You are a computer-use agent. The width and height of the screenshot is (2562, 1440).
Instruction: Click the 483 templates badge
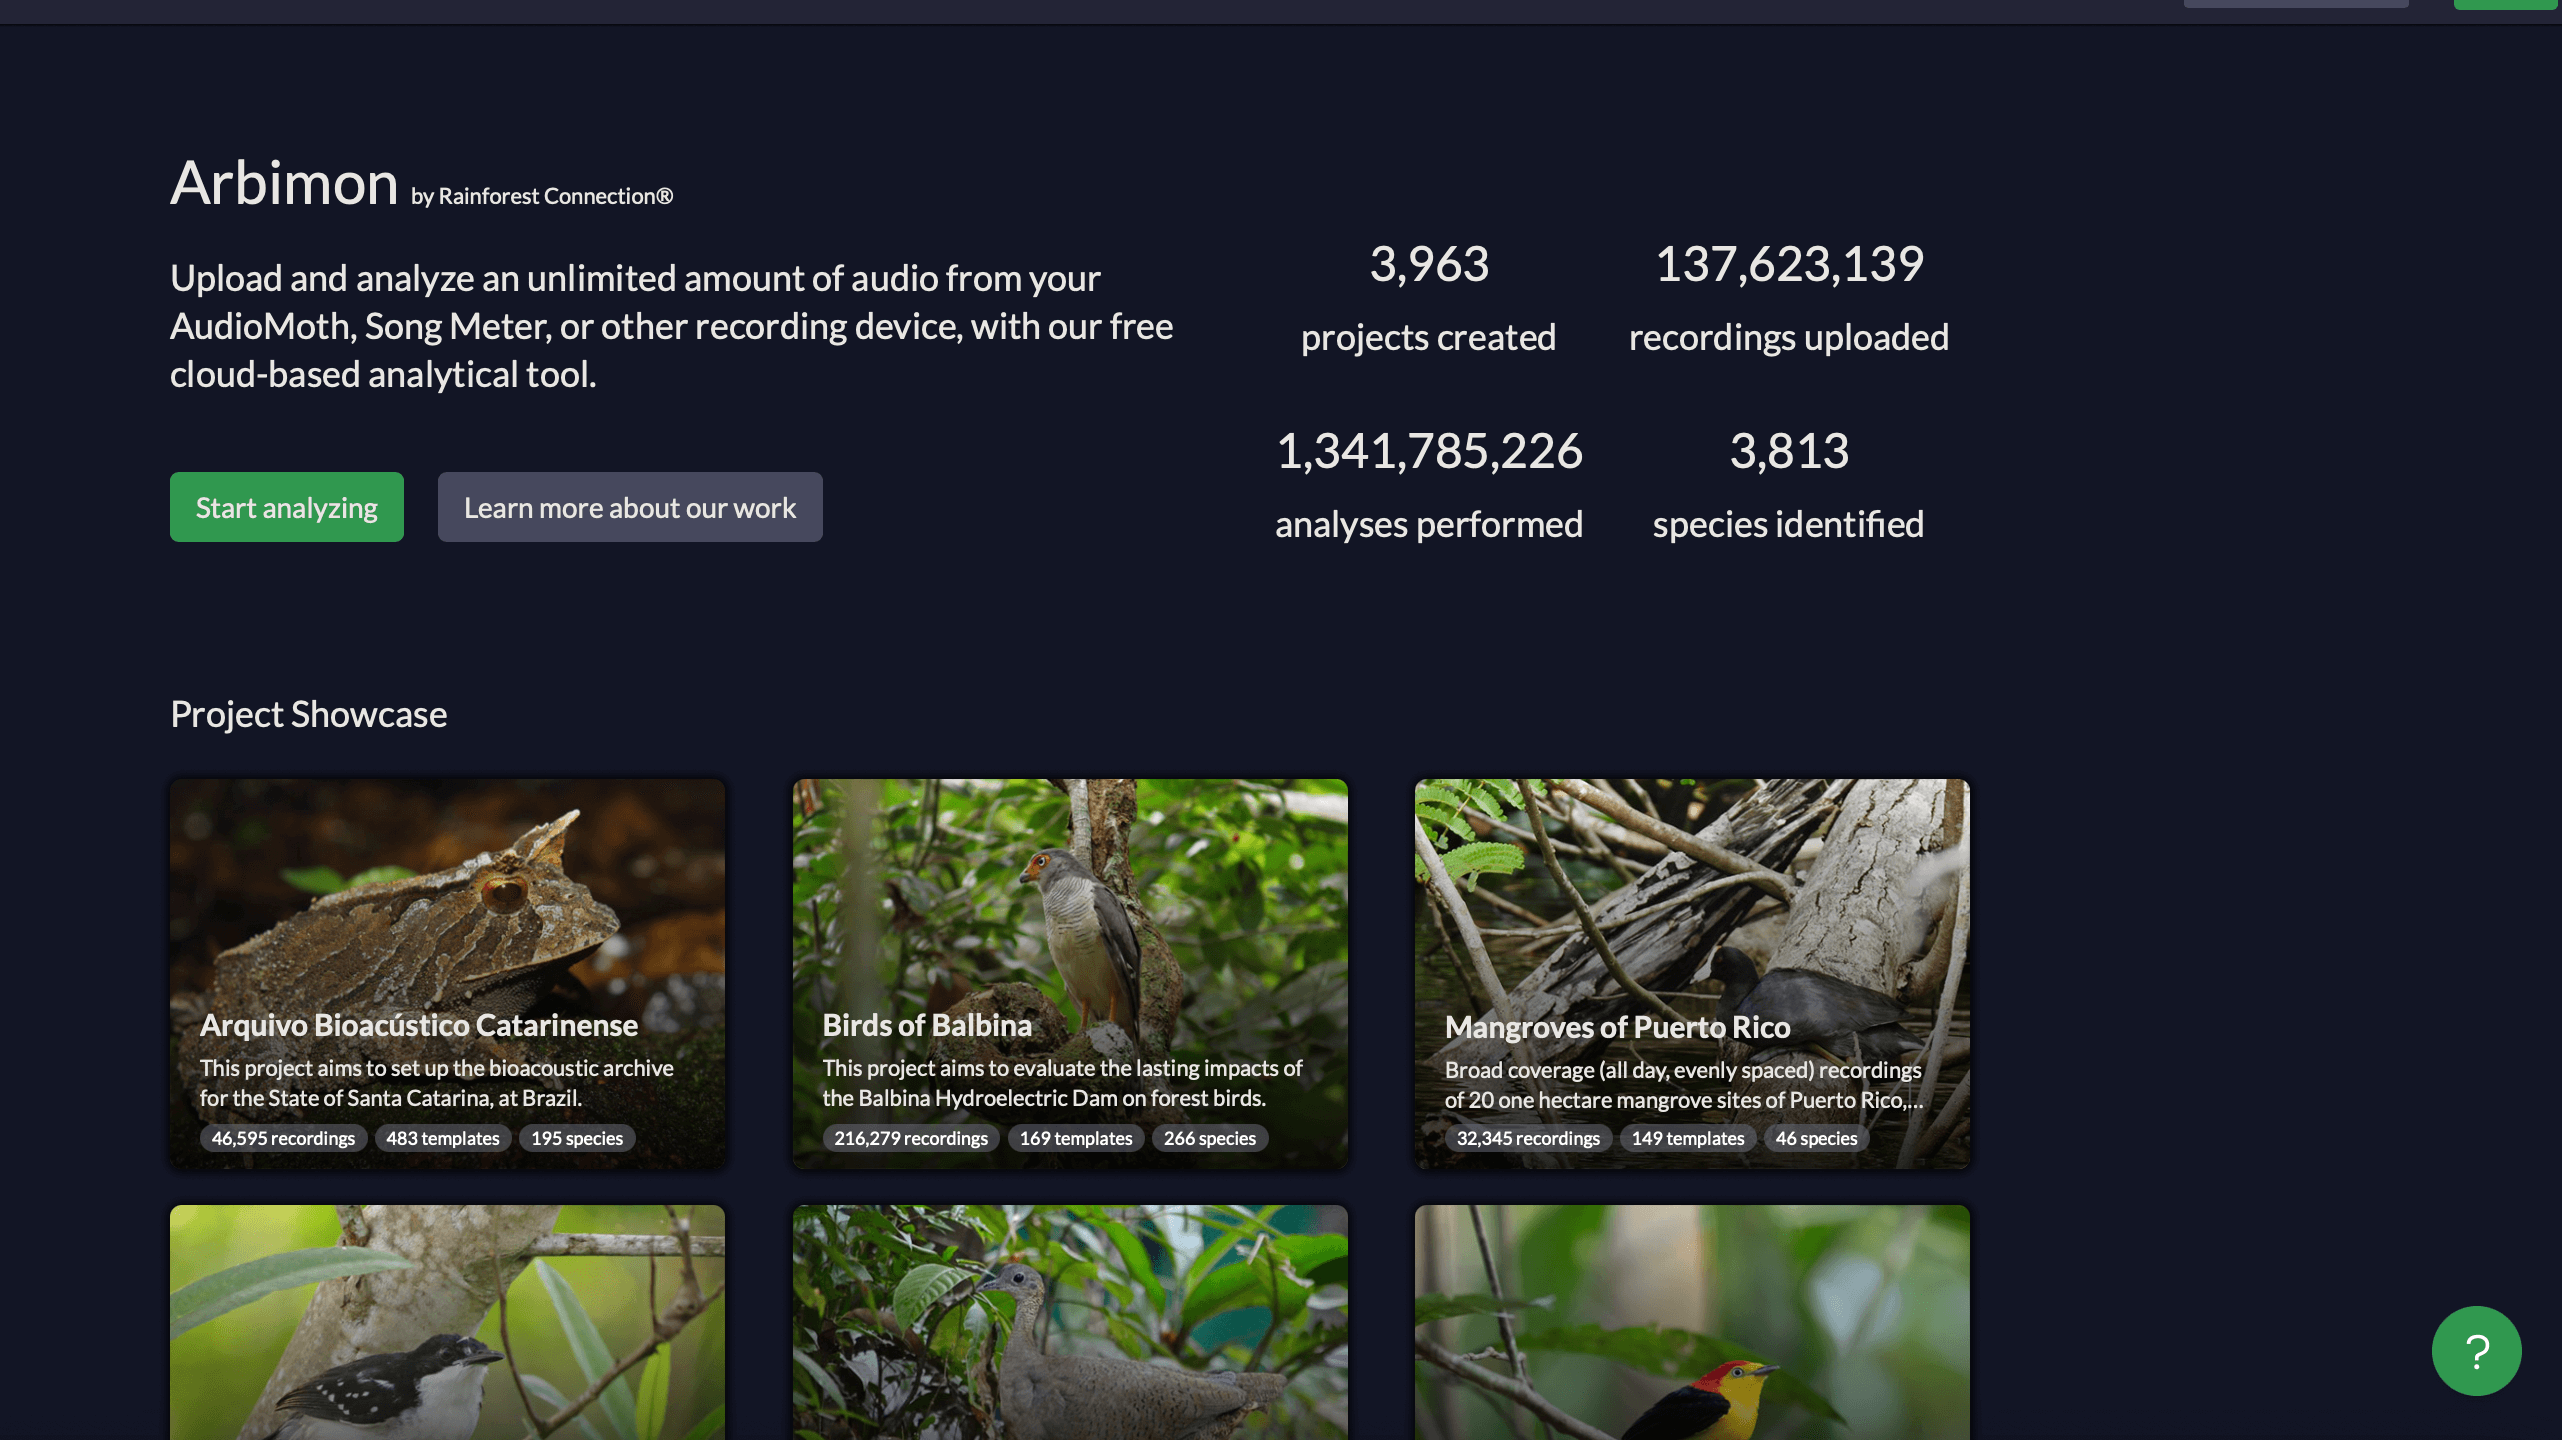pyautogui.click(x=443, y=1138)
